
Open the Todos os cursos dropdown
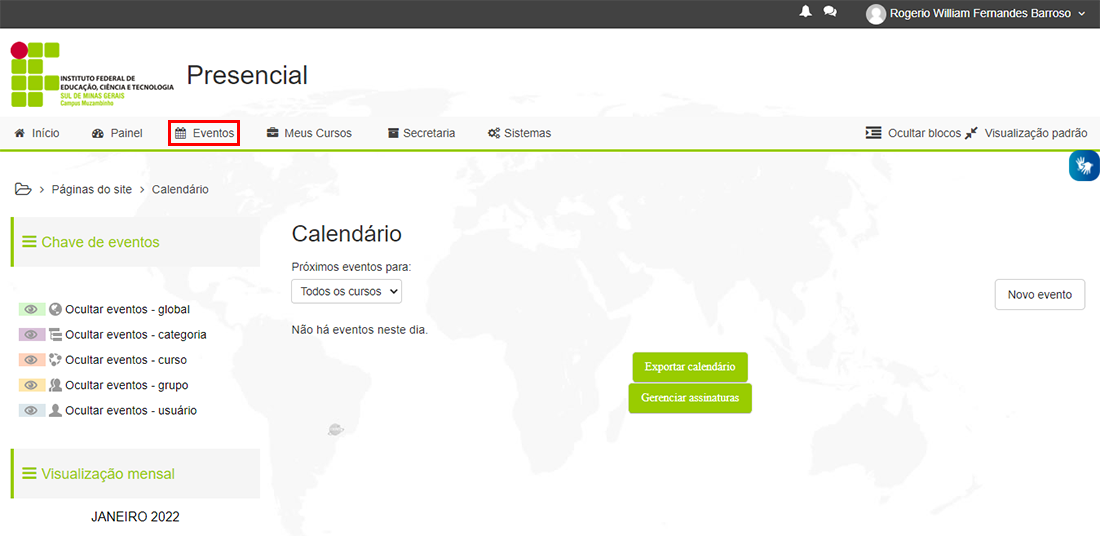click(347, 291)
